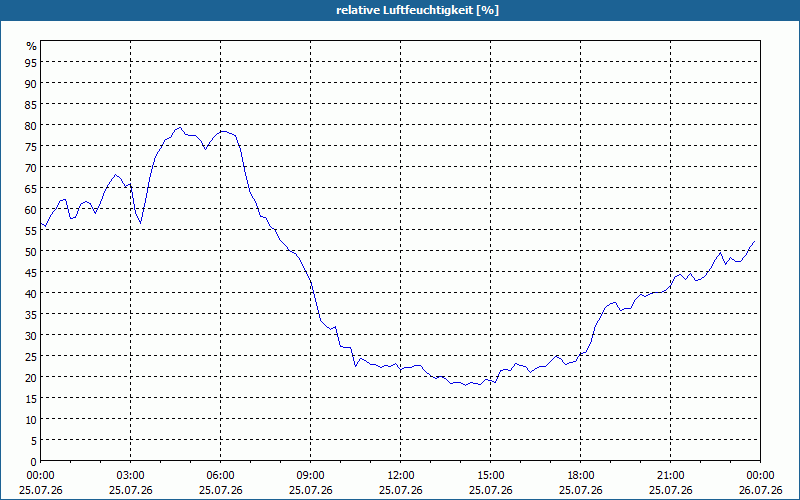Click the date '25.07.26' beneath 06:00
Image resolution: width=800 pixels, height=500 pixels.
(x=220, y=490)
